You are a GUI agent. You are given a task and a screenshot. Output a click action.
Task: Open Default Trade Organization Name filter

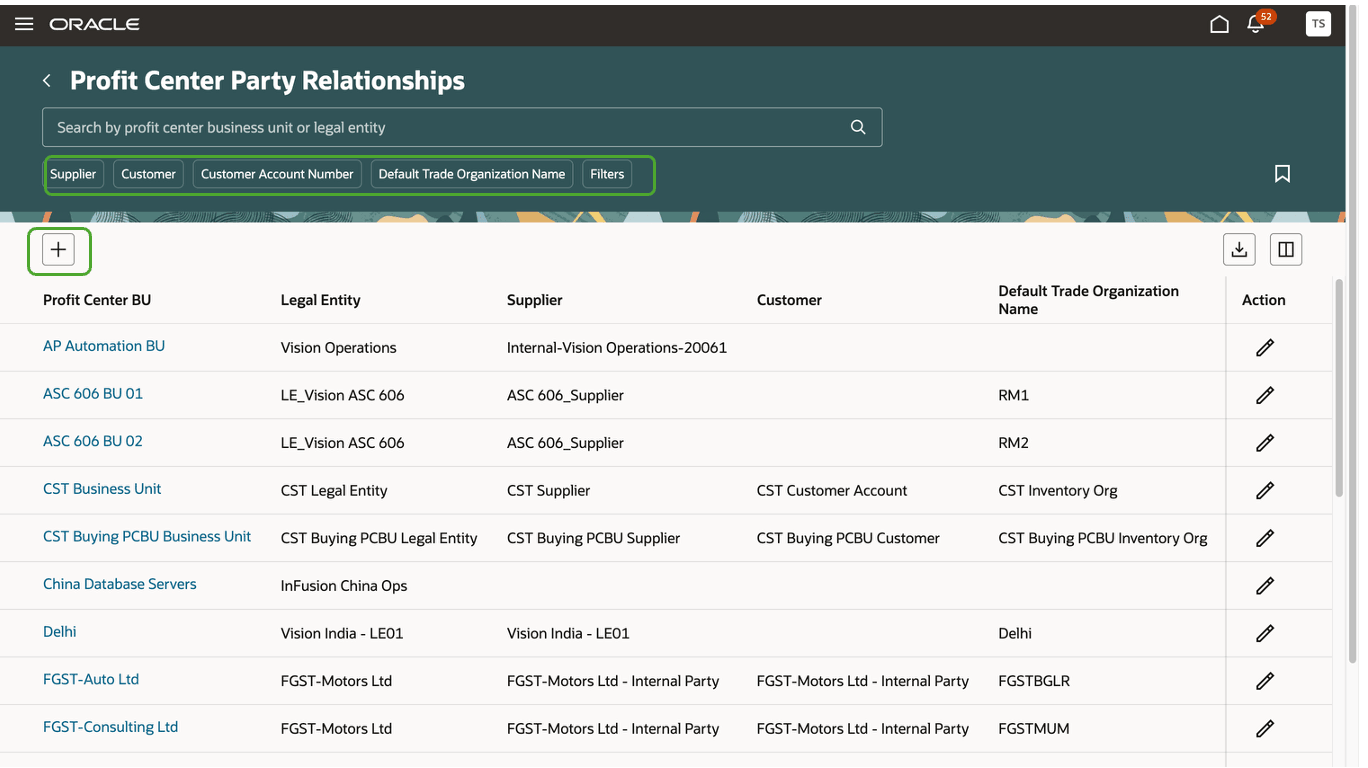tap(471, 174)
